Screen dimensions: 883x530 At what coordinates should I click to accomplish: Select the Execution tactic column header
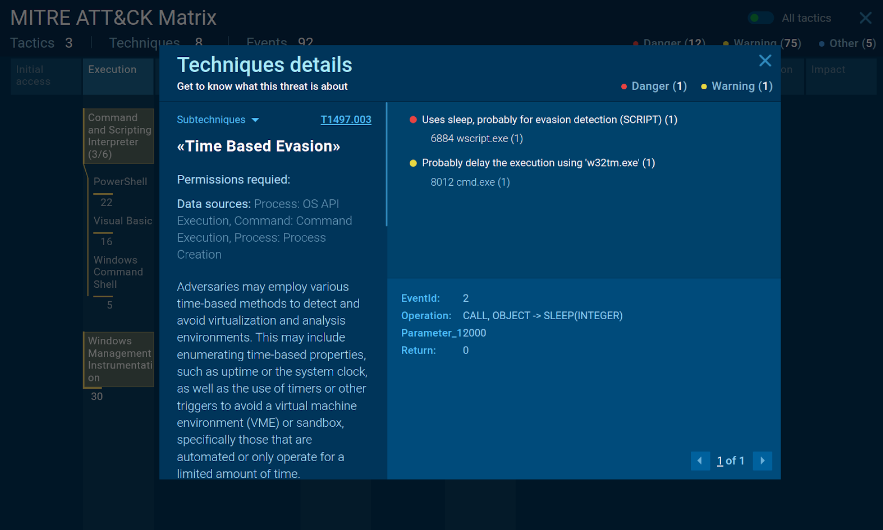[x=118, y=76]
